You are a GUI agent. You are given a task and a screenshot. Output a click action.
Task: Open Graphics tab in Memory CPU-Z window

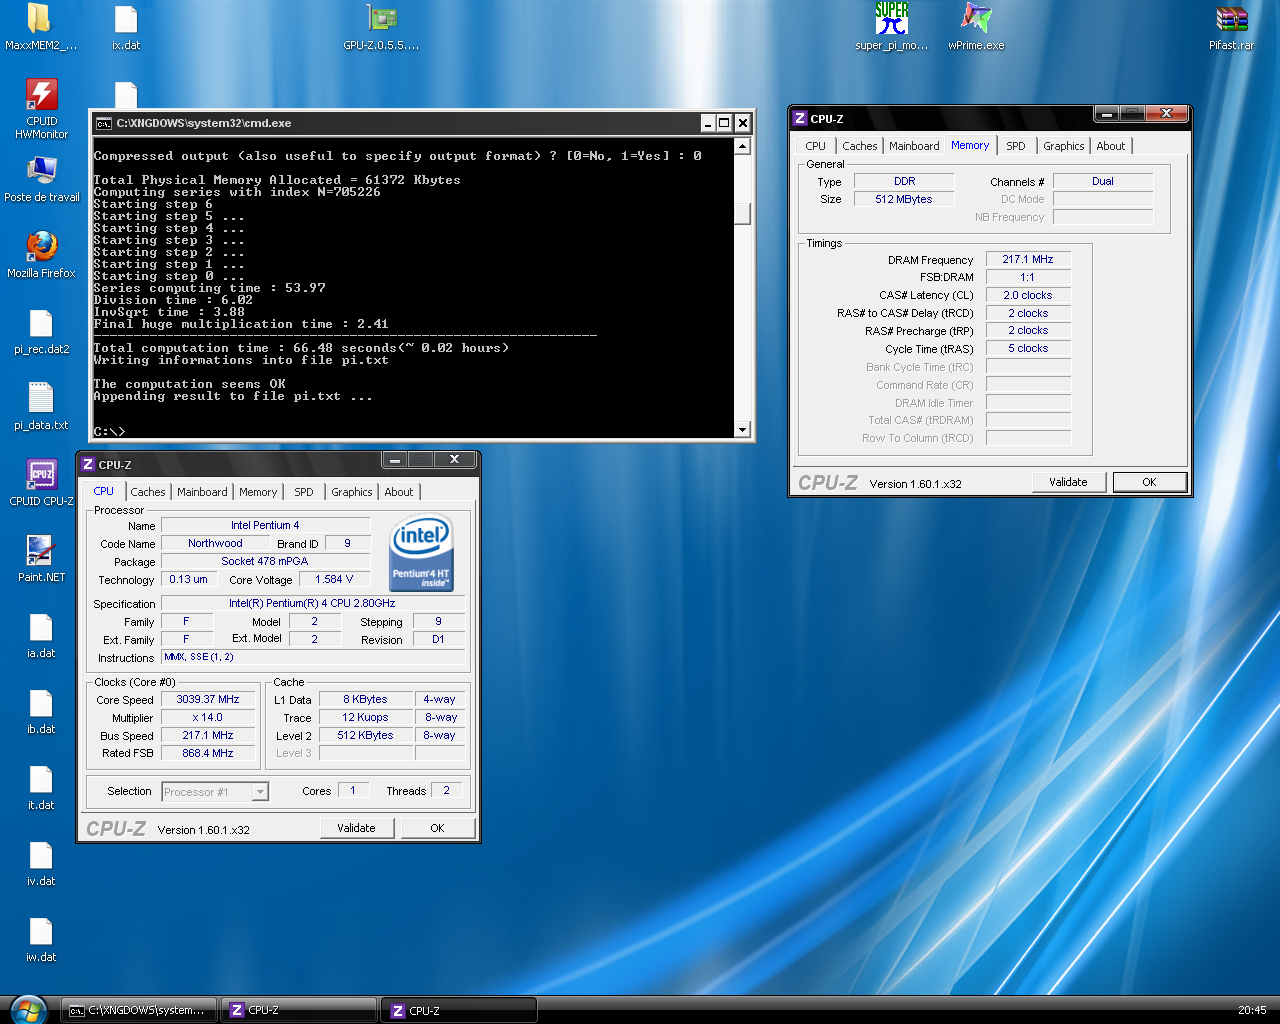(1063, 146)
